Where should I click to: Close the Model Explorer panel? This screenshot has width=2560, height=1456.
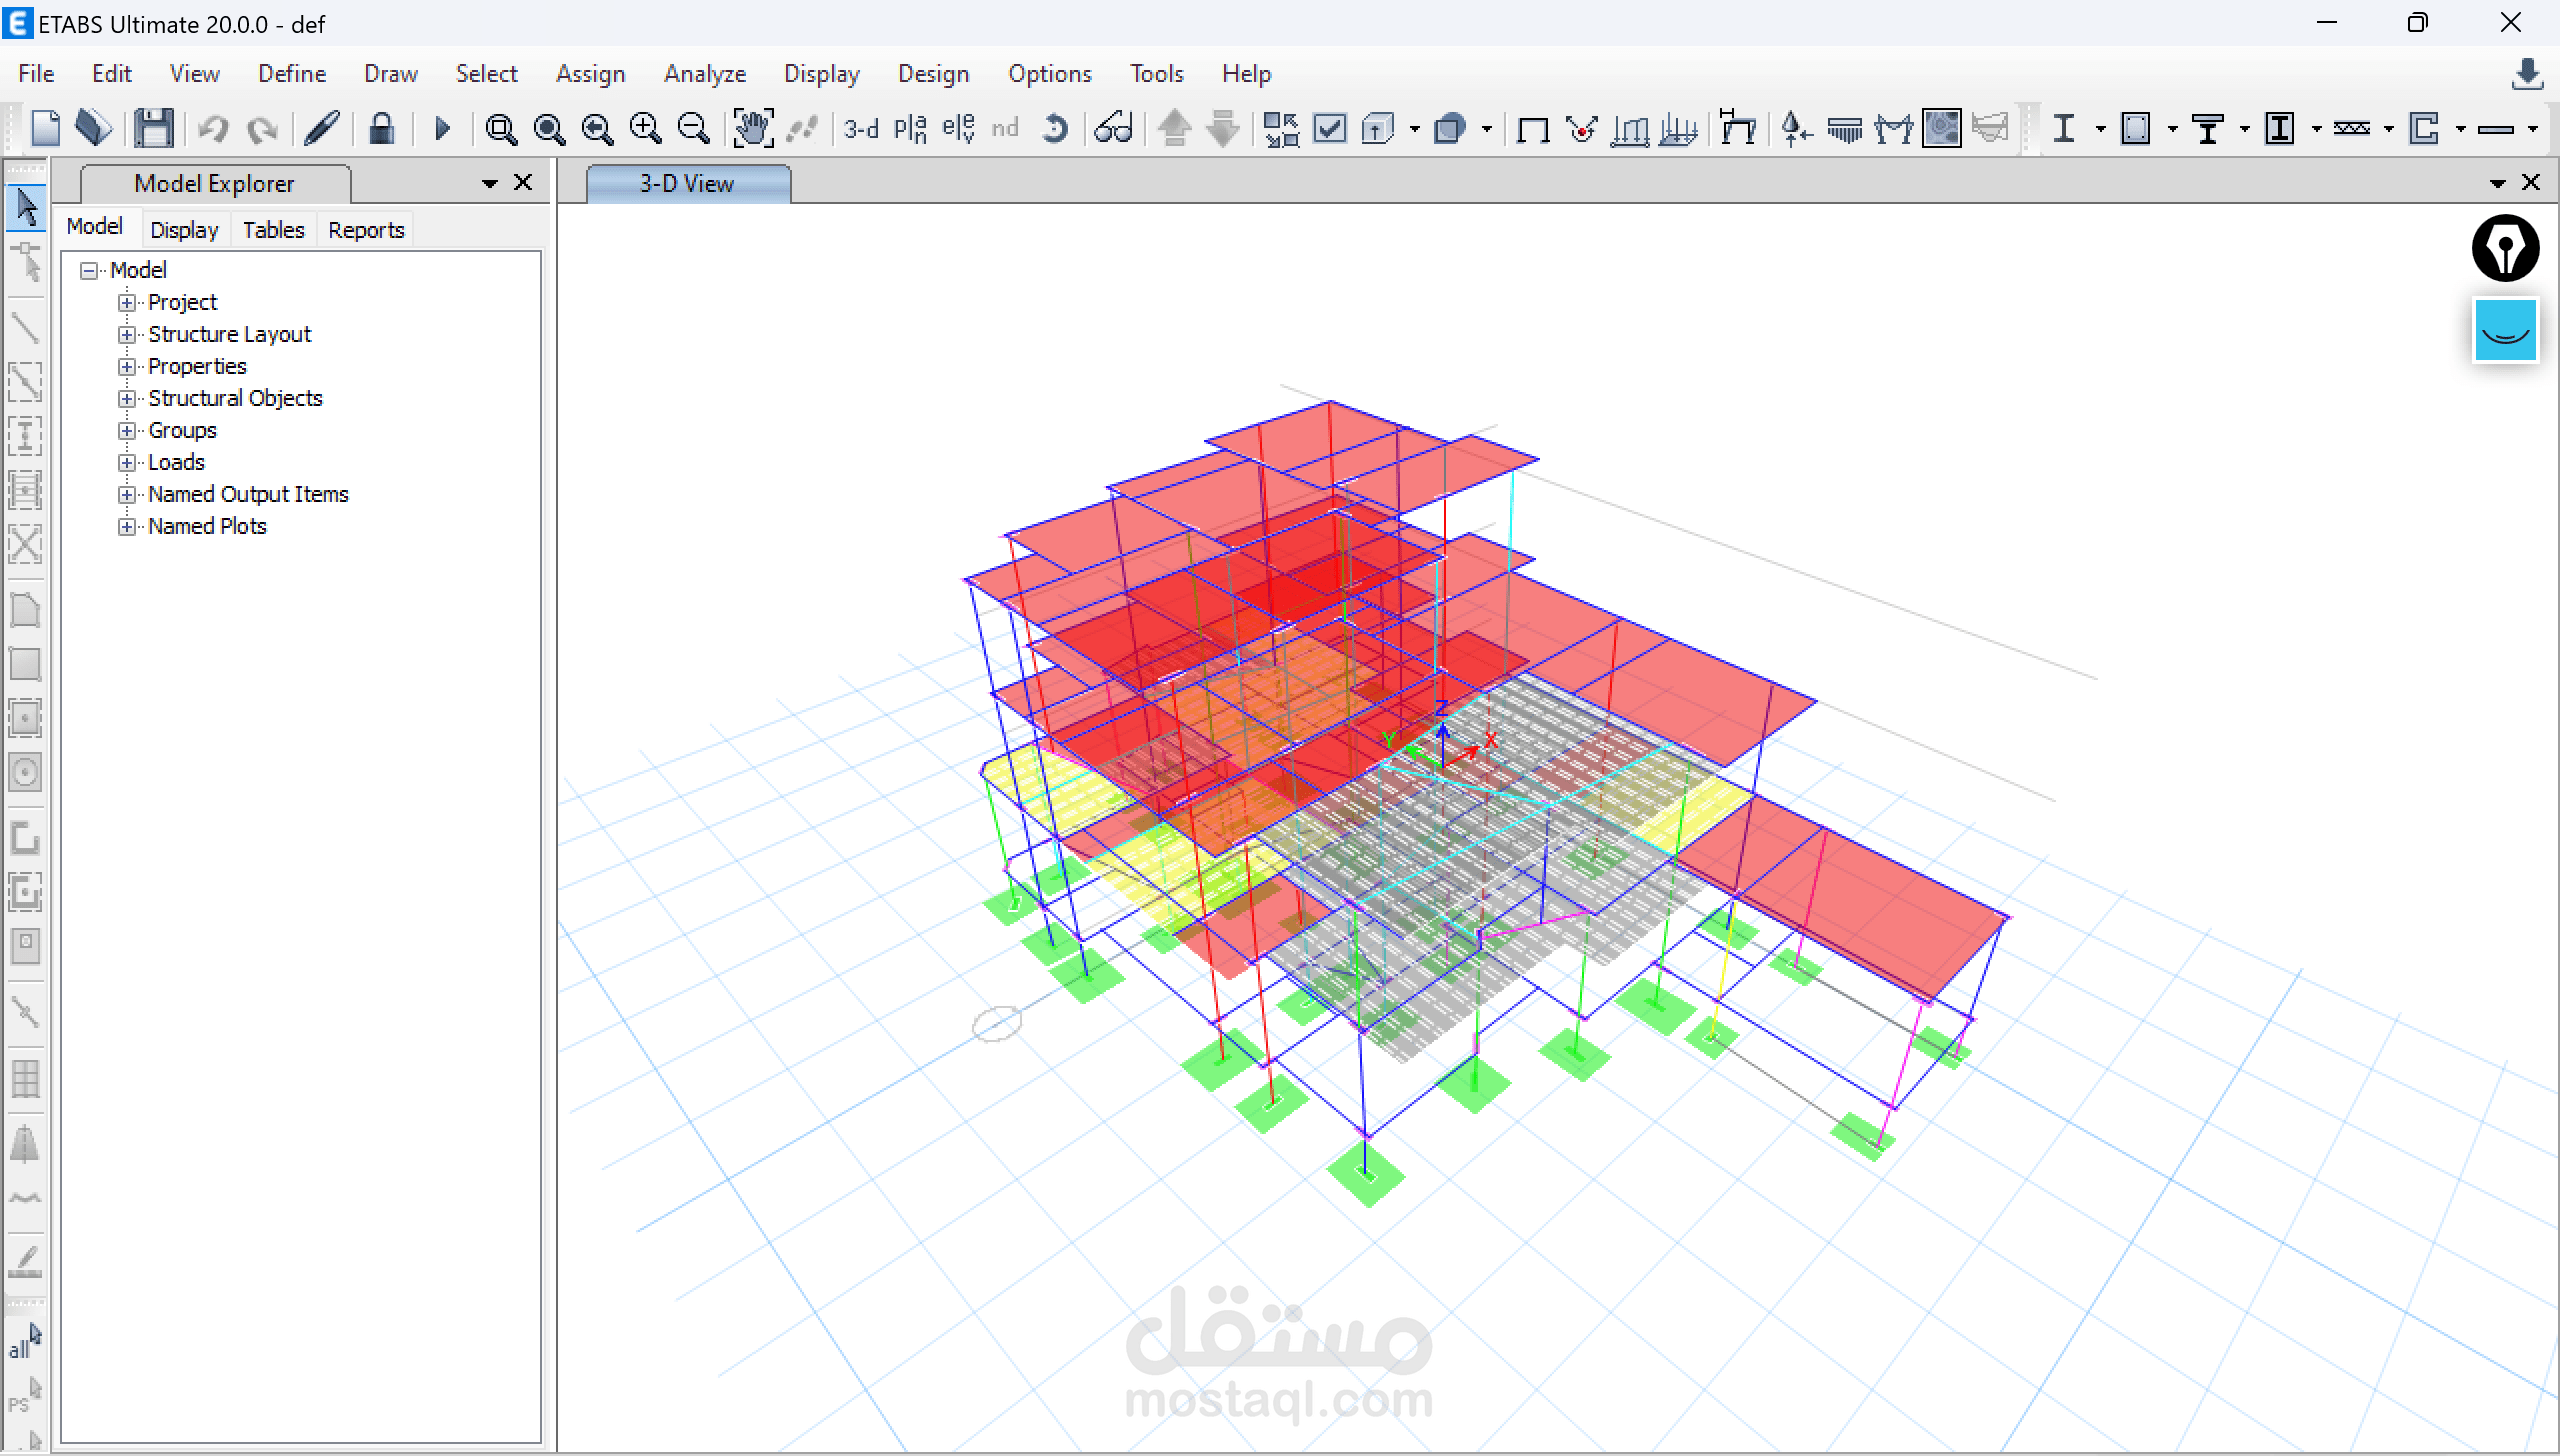coord(523,183)
